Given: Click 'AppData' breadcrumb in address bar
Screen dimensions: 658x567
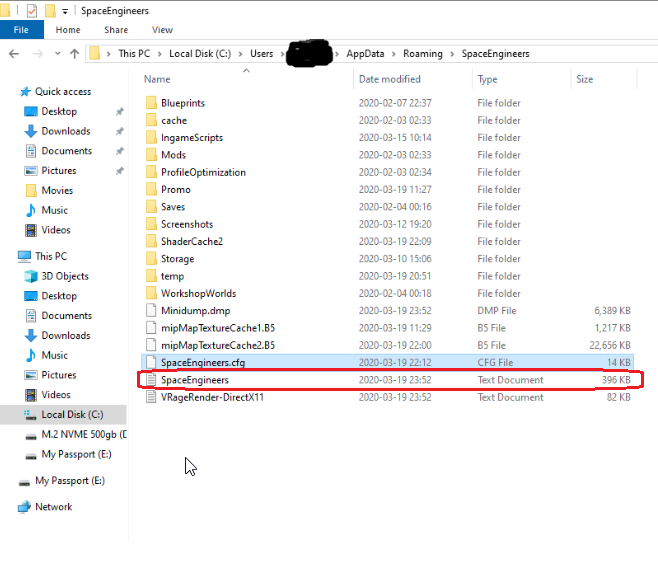Looking at the screenshot, I should 365,54.
